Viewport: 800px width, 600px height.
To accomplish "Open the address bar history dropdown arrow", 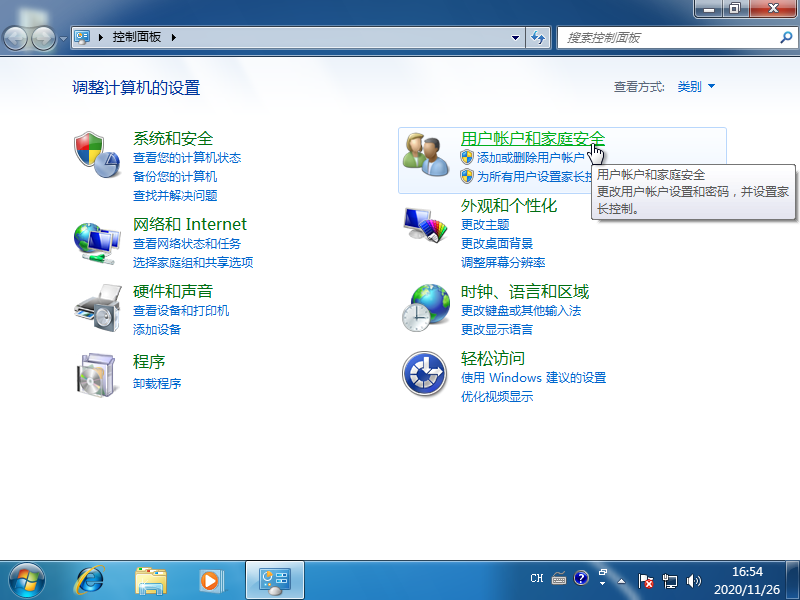I will click(516, 38).
